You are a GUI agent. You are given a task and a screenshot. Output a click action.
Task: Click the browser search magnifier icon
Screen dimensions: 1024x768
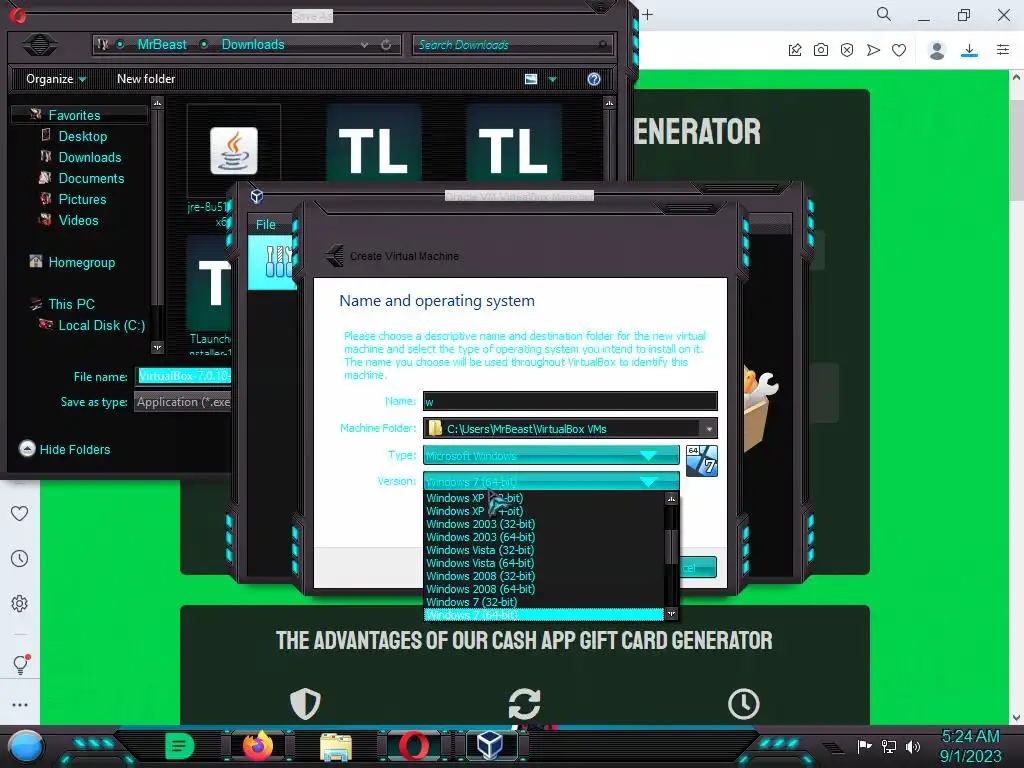pyautogui.click(x=884, y=14)
